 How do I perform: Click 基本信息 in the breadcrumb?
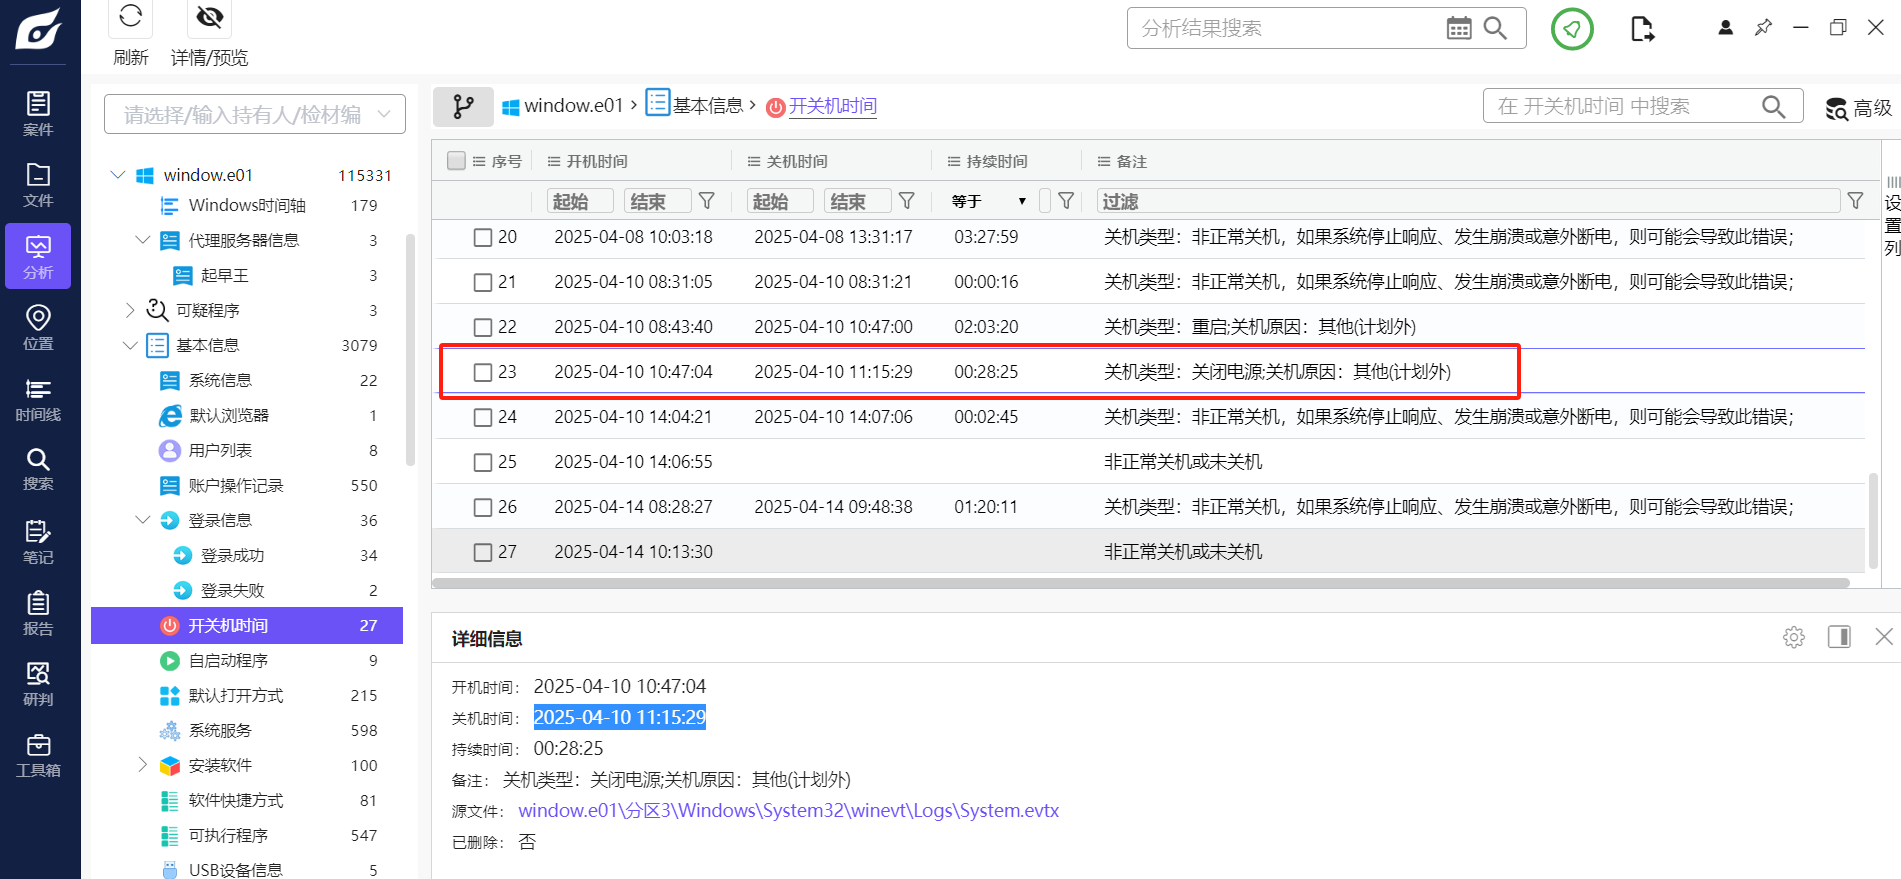pos(708,105)
